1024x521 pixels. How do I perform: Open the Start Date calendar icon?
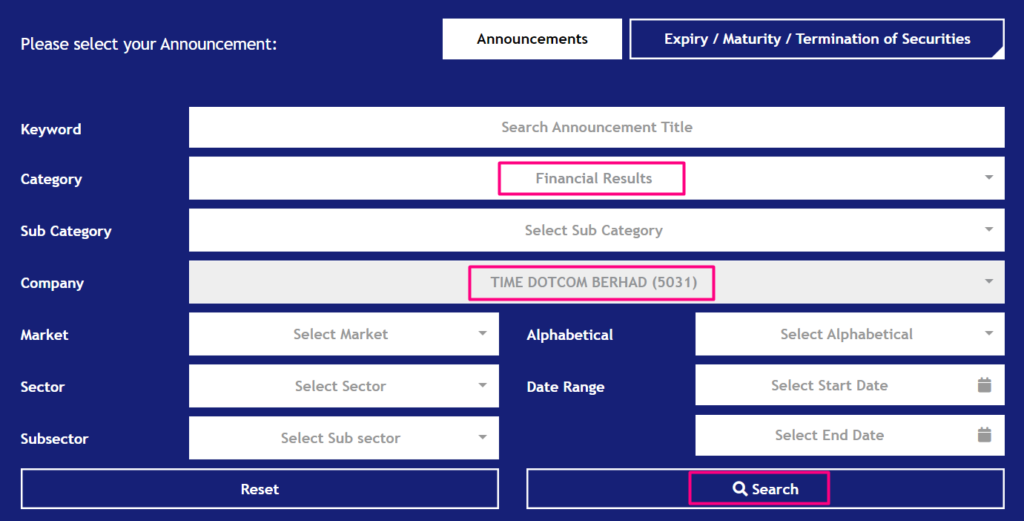tap(984, 385)
